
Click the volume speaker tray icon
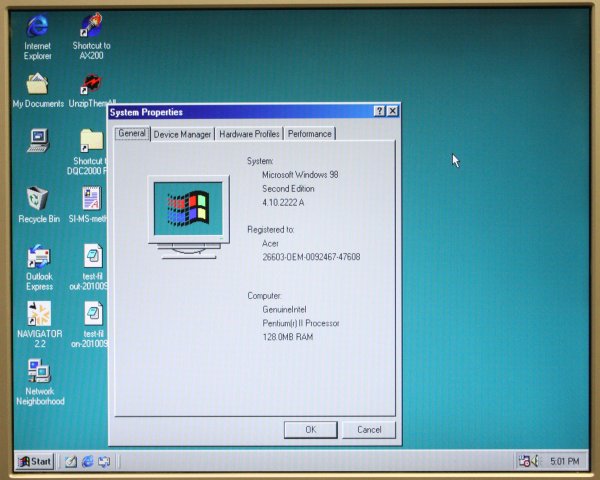point(535,461)
